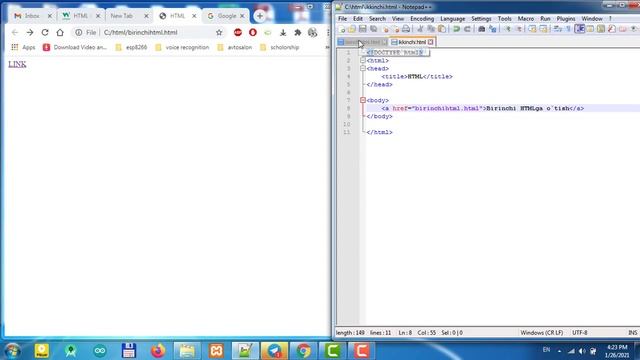Open the Chrome Extensions puzzle icon
The image size is (640, 360).
click(x=298, y=32)
